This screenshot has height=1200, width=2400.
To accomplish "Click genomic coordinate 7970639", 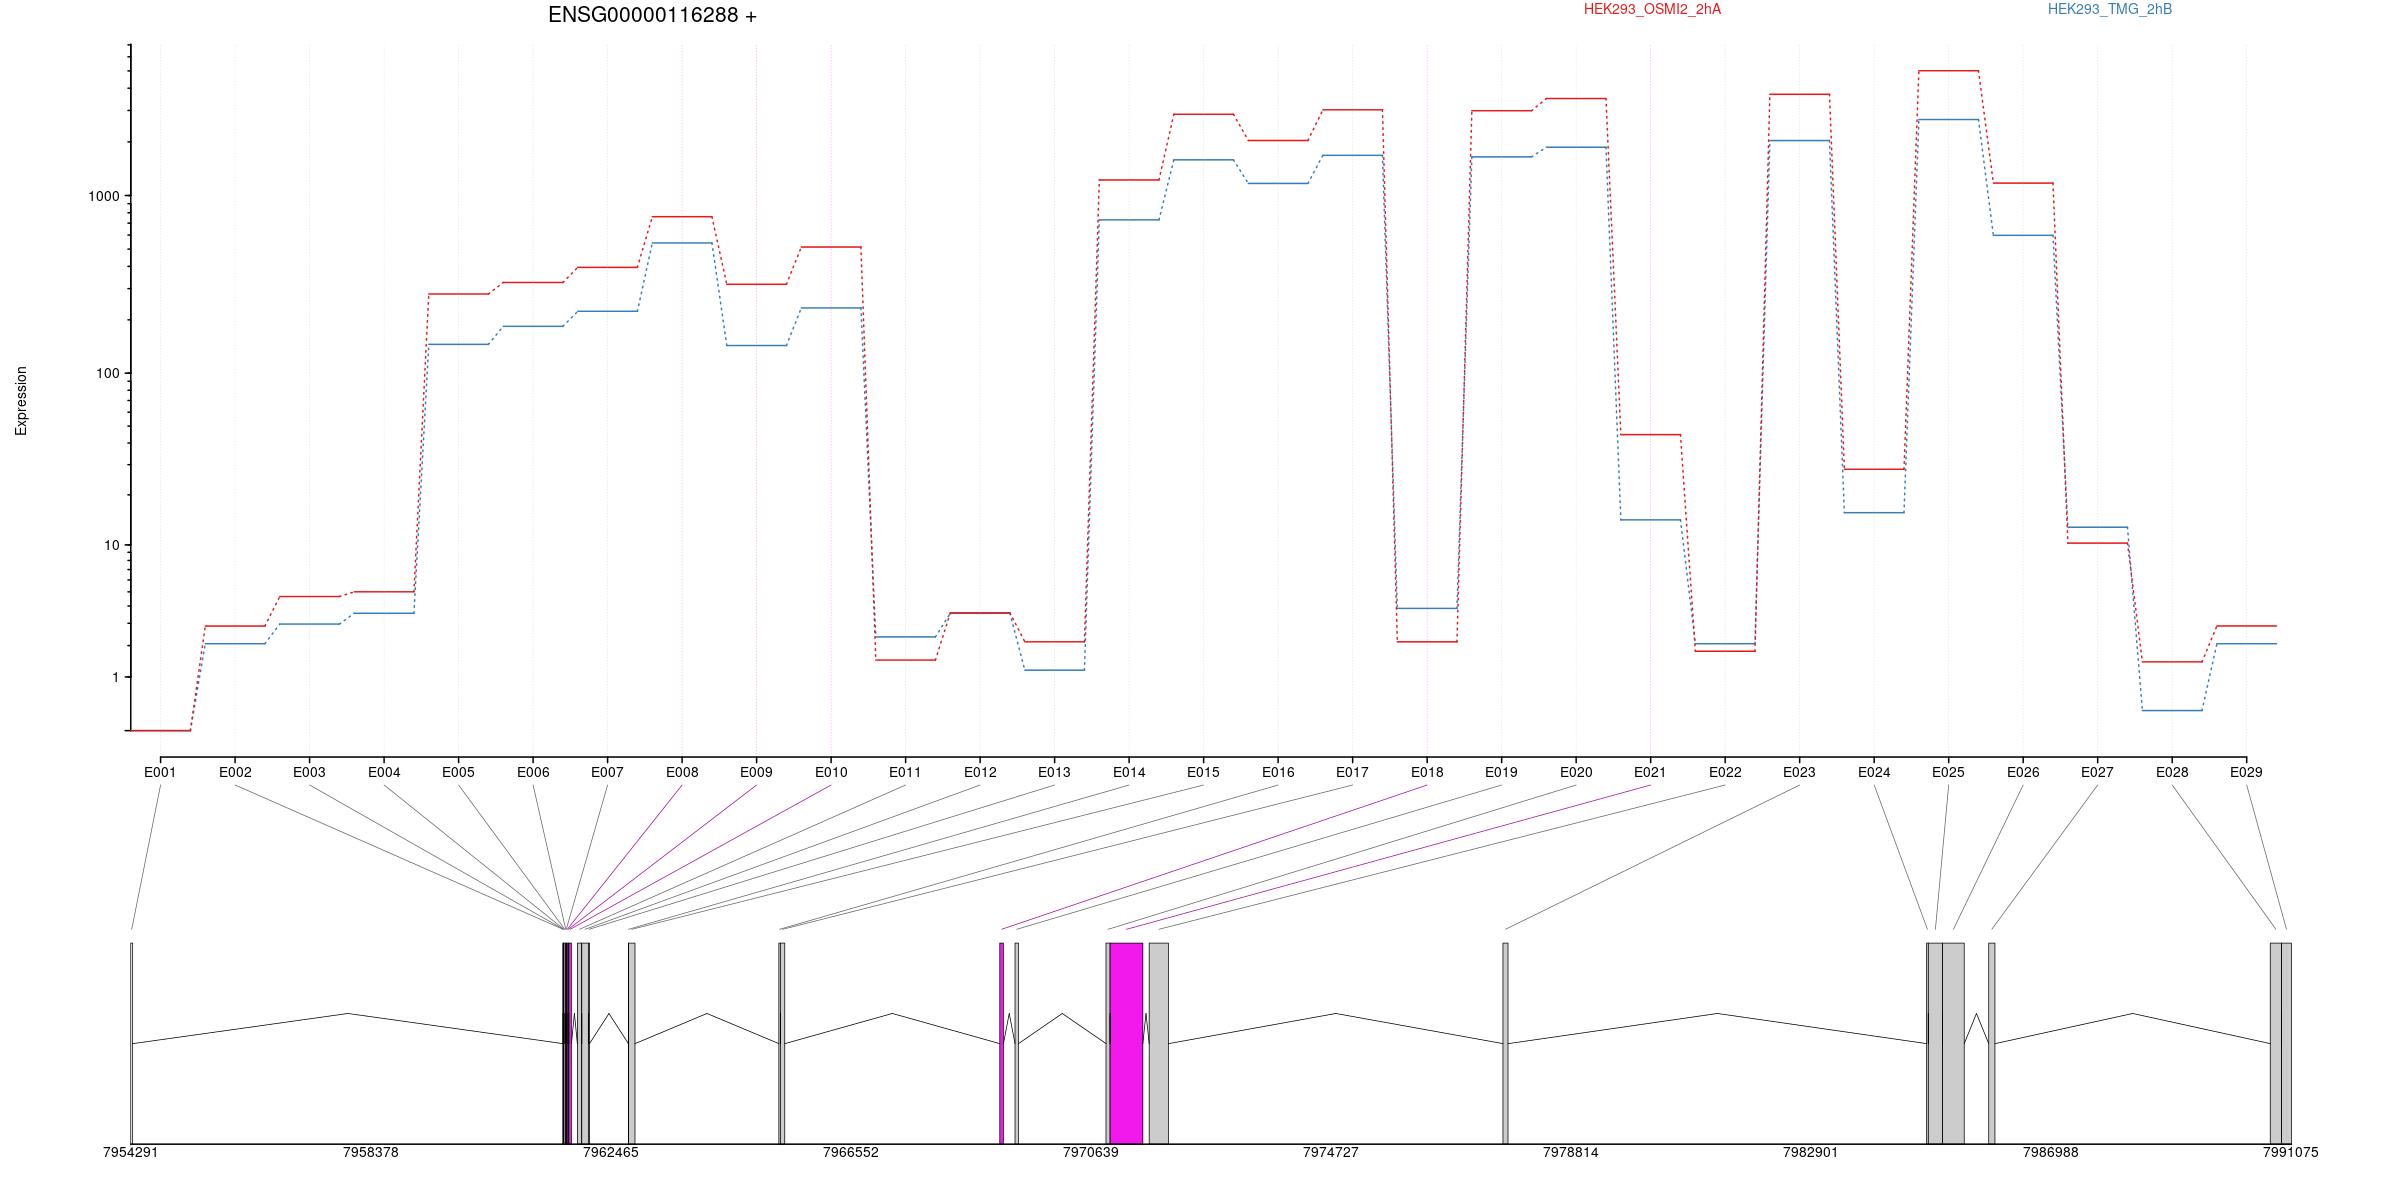I will [x=1091, y=1152].
